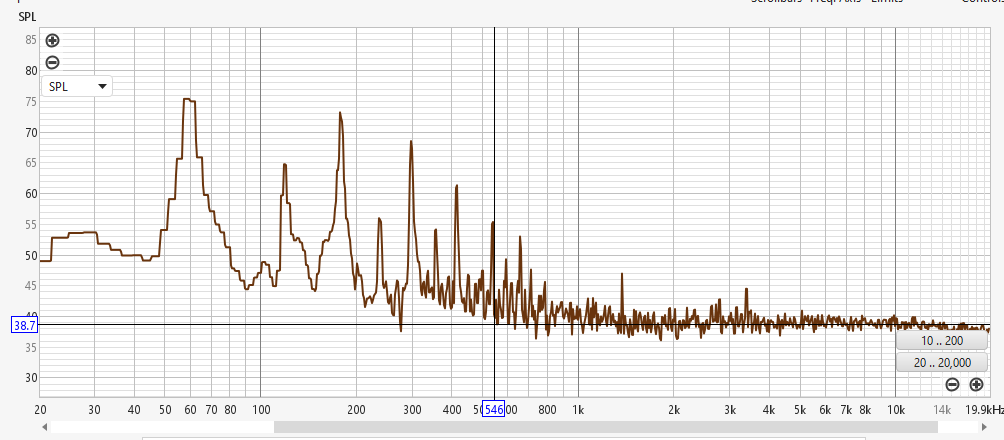This screenshot has width=1004, height=440.
Task: Click the 38.7 SPL cursor value box
Action: pos(24,325)
